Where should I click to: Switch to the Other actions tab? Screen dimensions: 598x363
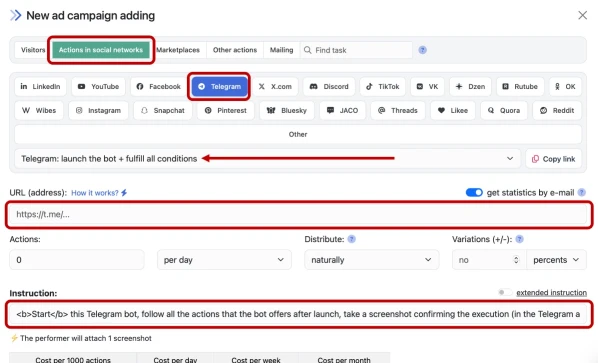[235, 50]
